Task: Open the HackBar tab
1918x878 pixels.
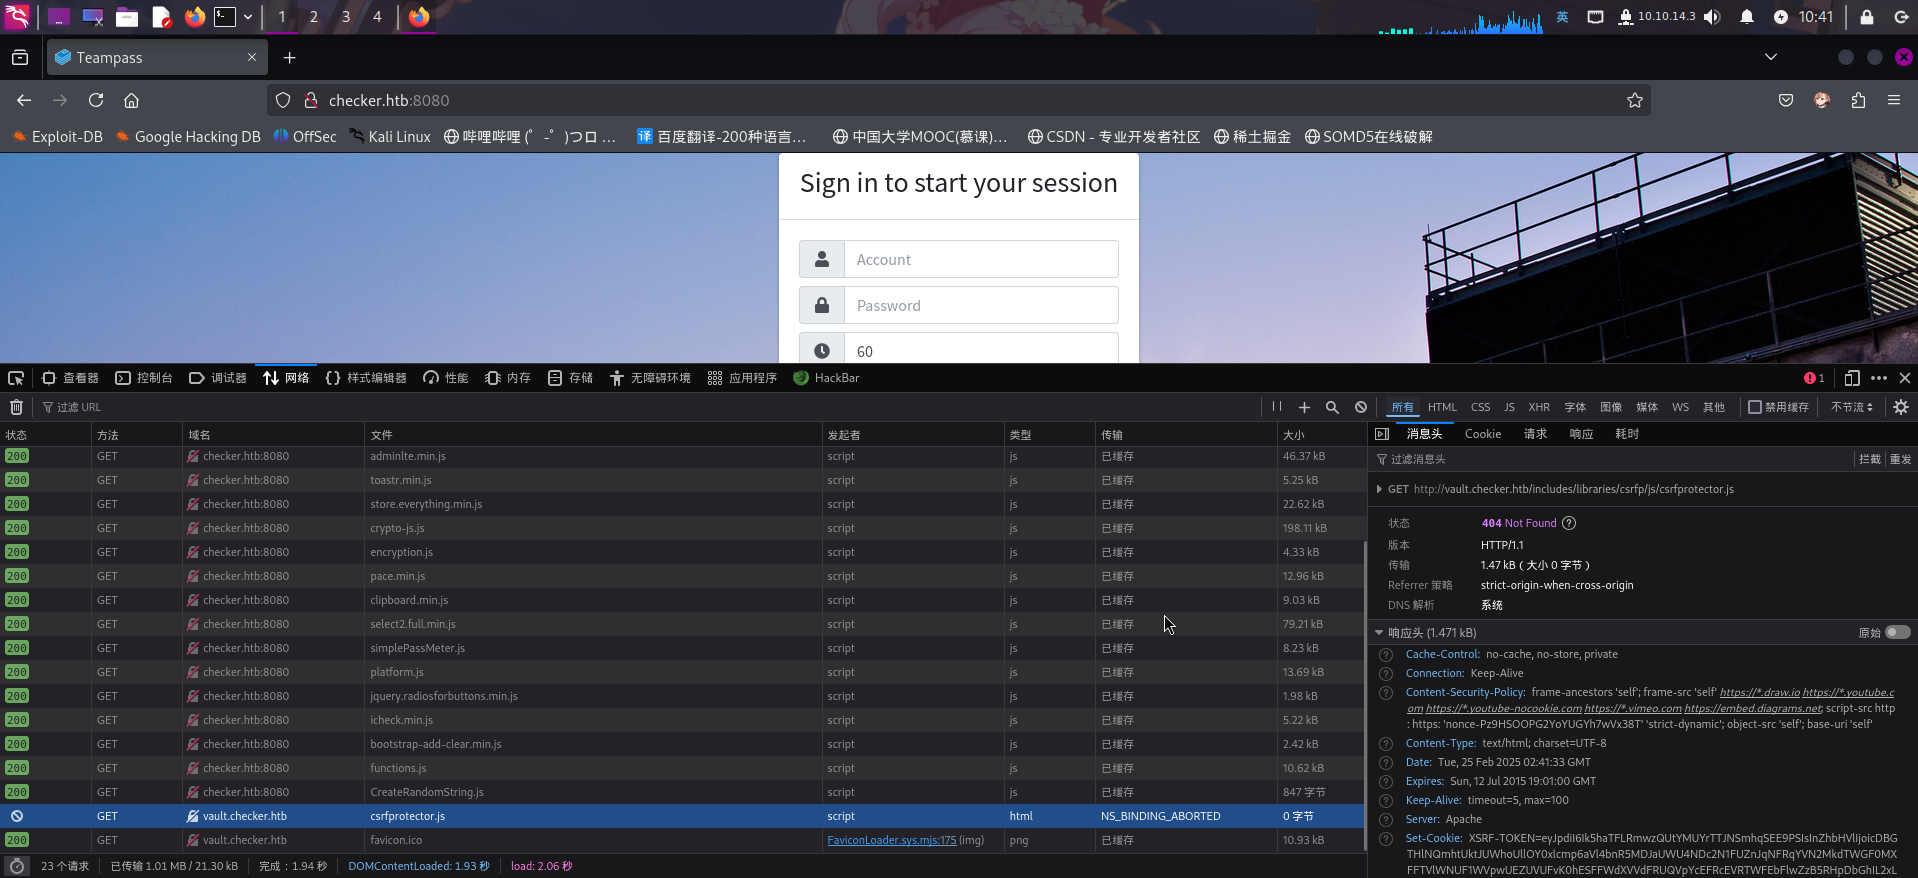Action: click(826, 378)
